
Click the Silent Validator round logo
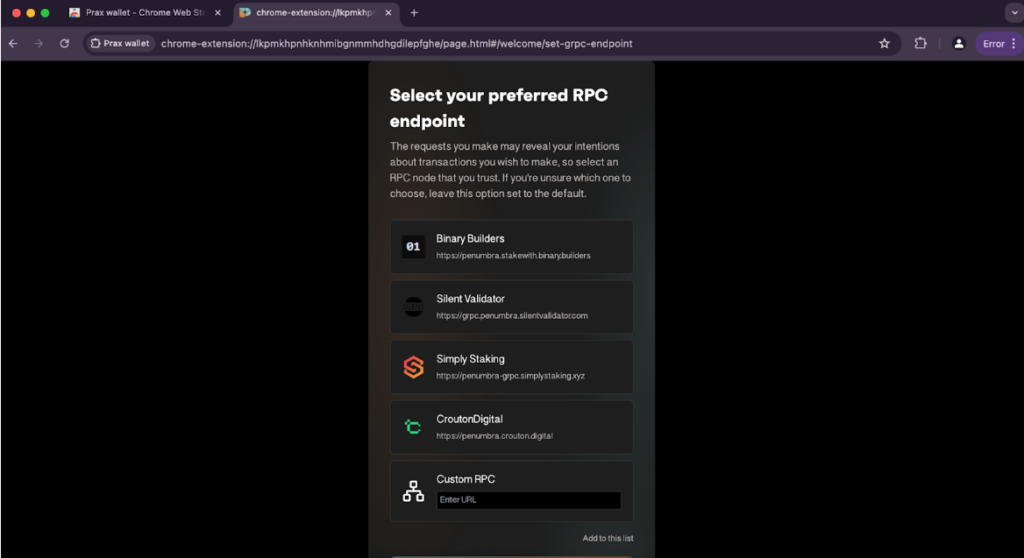[x=413, y=307]
